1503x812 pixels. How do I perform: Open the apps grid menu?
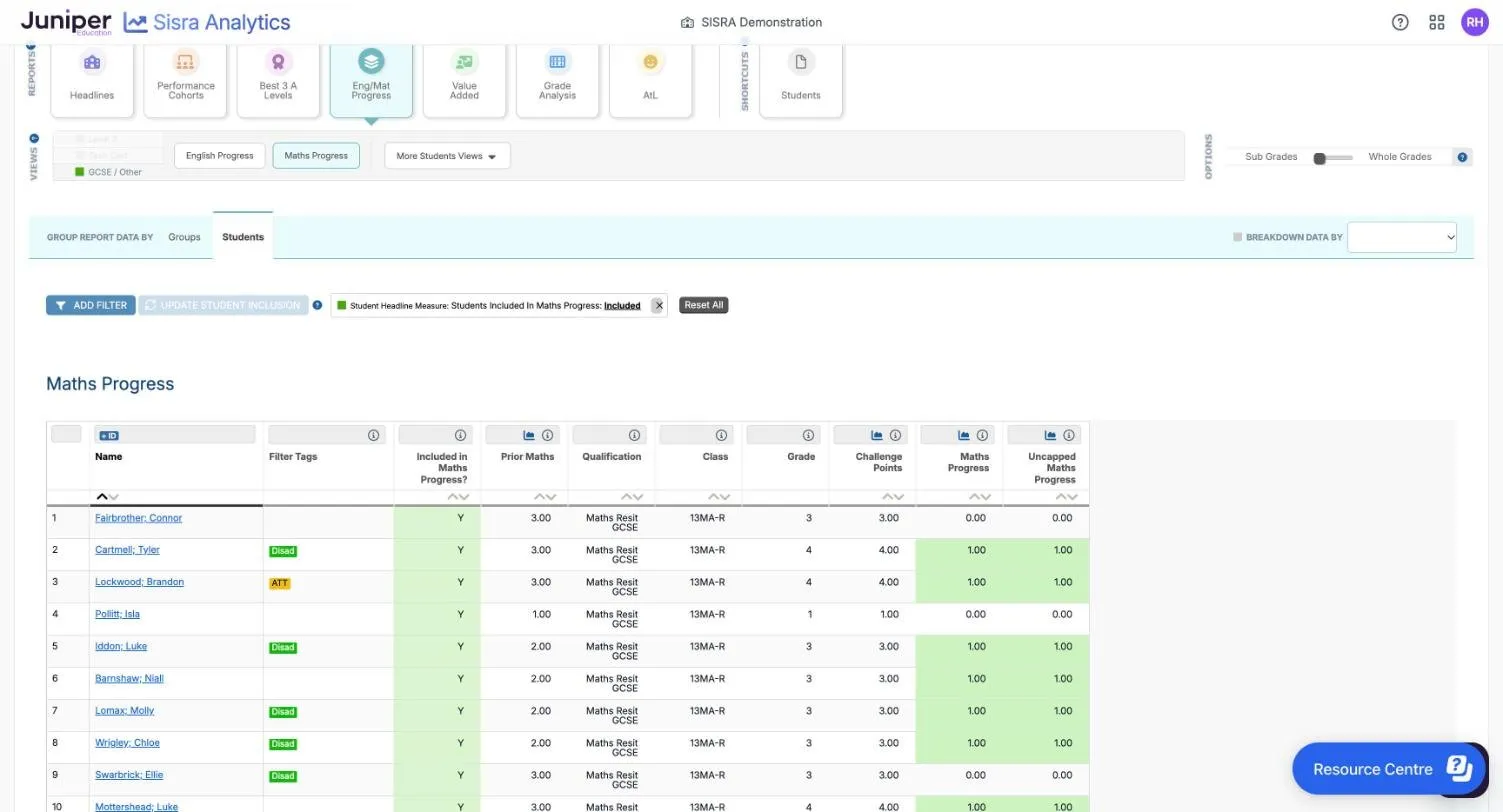(1437, 22)
